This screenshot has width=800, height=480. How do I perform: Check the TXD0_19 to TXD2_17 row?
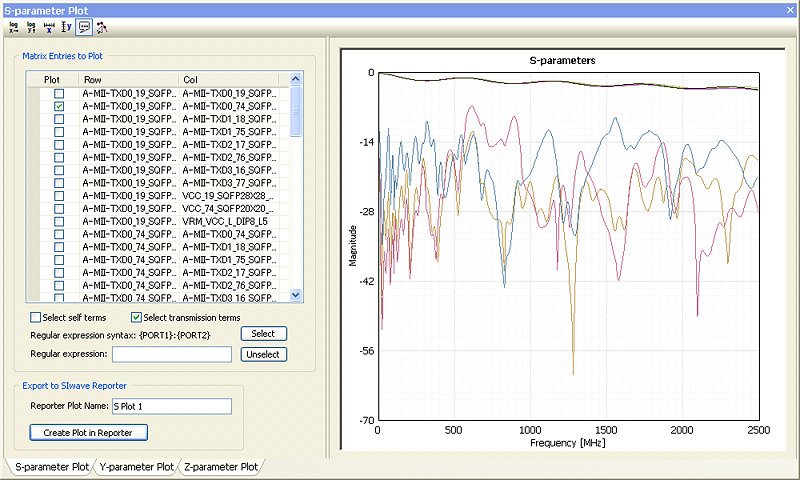(59, 144)
